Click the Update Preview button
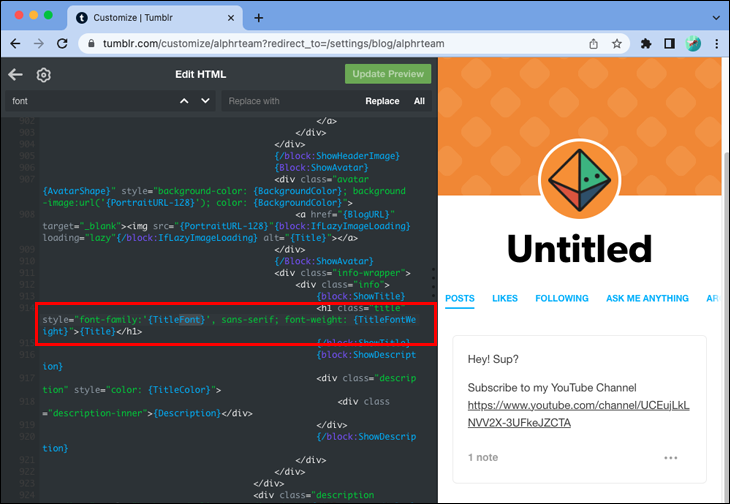Screen dimensions: 730x504 (388, 74)
